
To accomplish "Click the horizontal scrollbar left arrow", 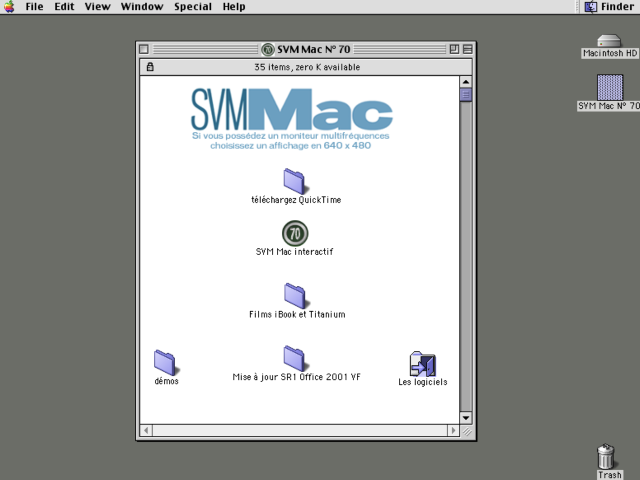I will (146, 430).
